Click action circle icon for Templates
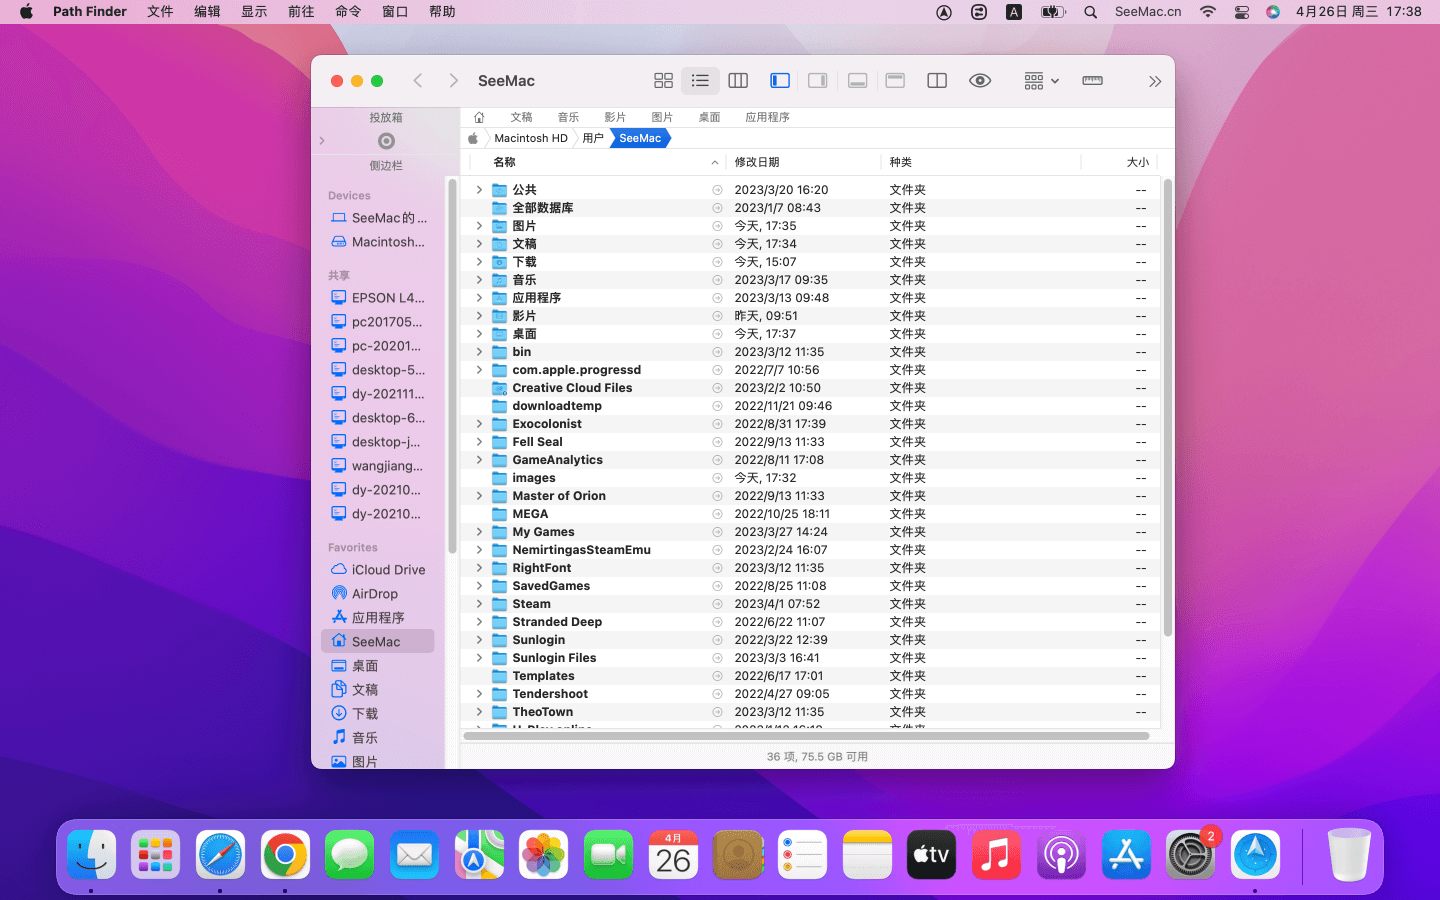 click(x=717, y=676)
